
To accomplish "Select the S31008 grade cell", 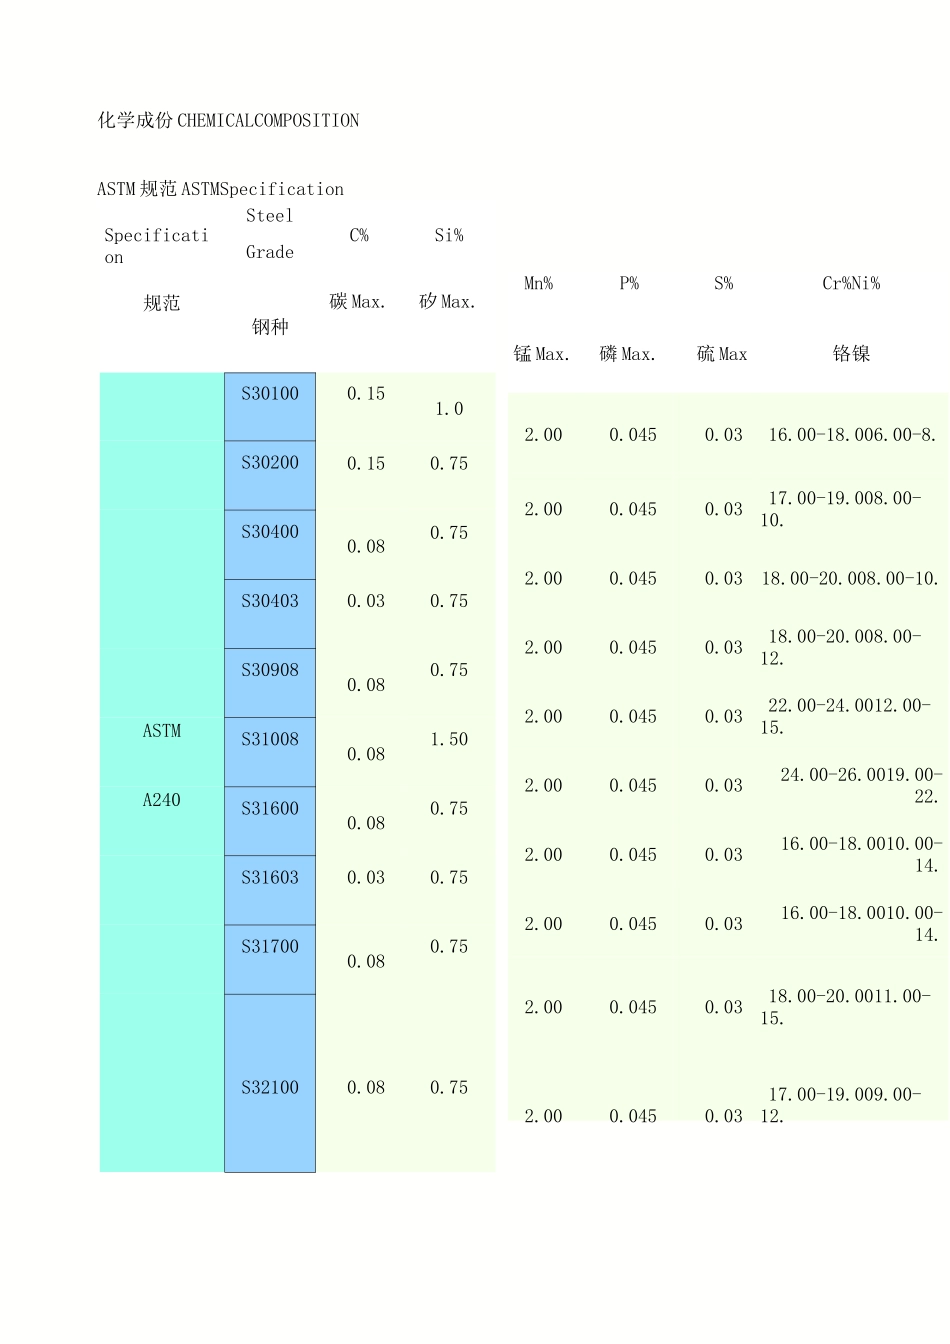I will point(270,739).
